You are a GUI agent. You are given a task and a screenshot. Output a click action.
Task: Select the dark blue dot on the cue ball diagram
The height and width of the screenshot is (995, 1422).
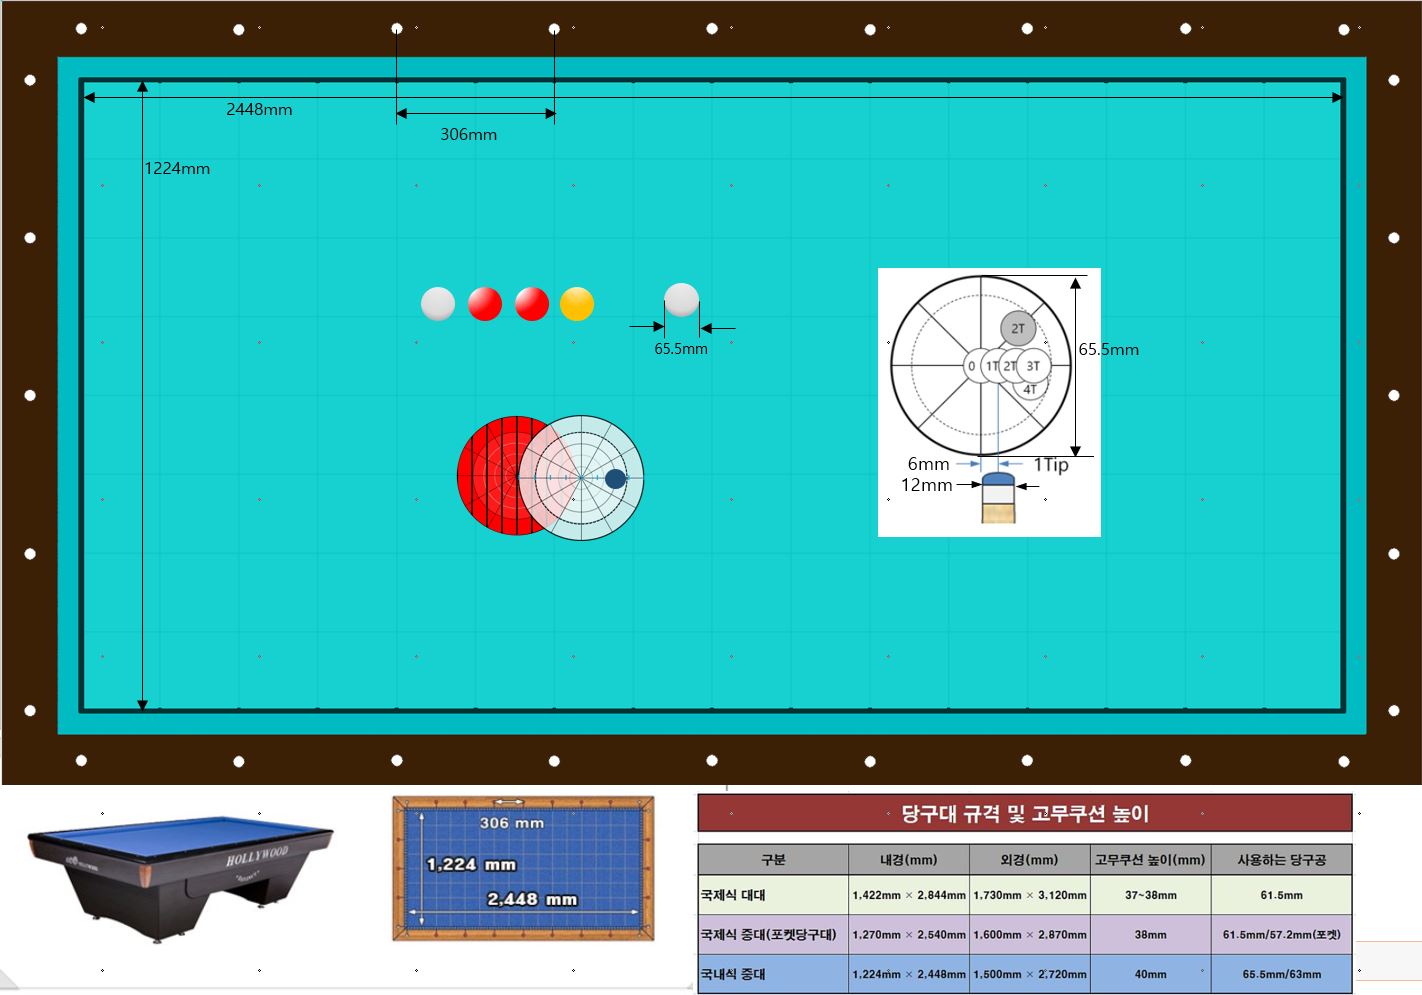tap(615, 479)
